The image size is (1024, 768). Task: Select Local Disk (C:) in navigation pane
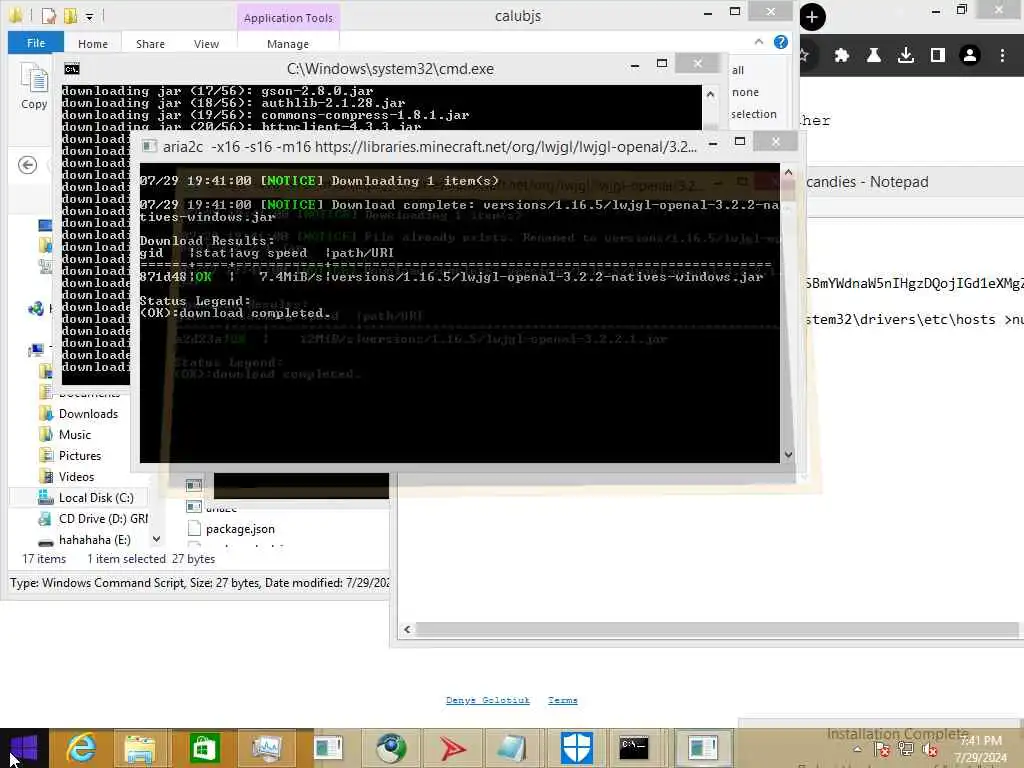click(96, 497)
